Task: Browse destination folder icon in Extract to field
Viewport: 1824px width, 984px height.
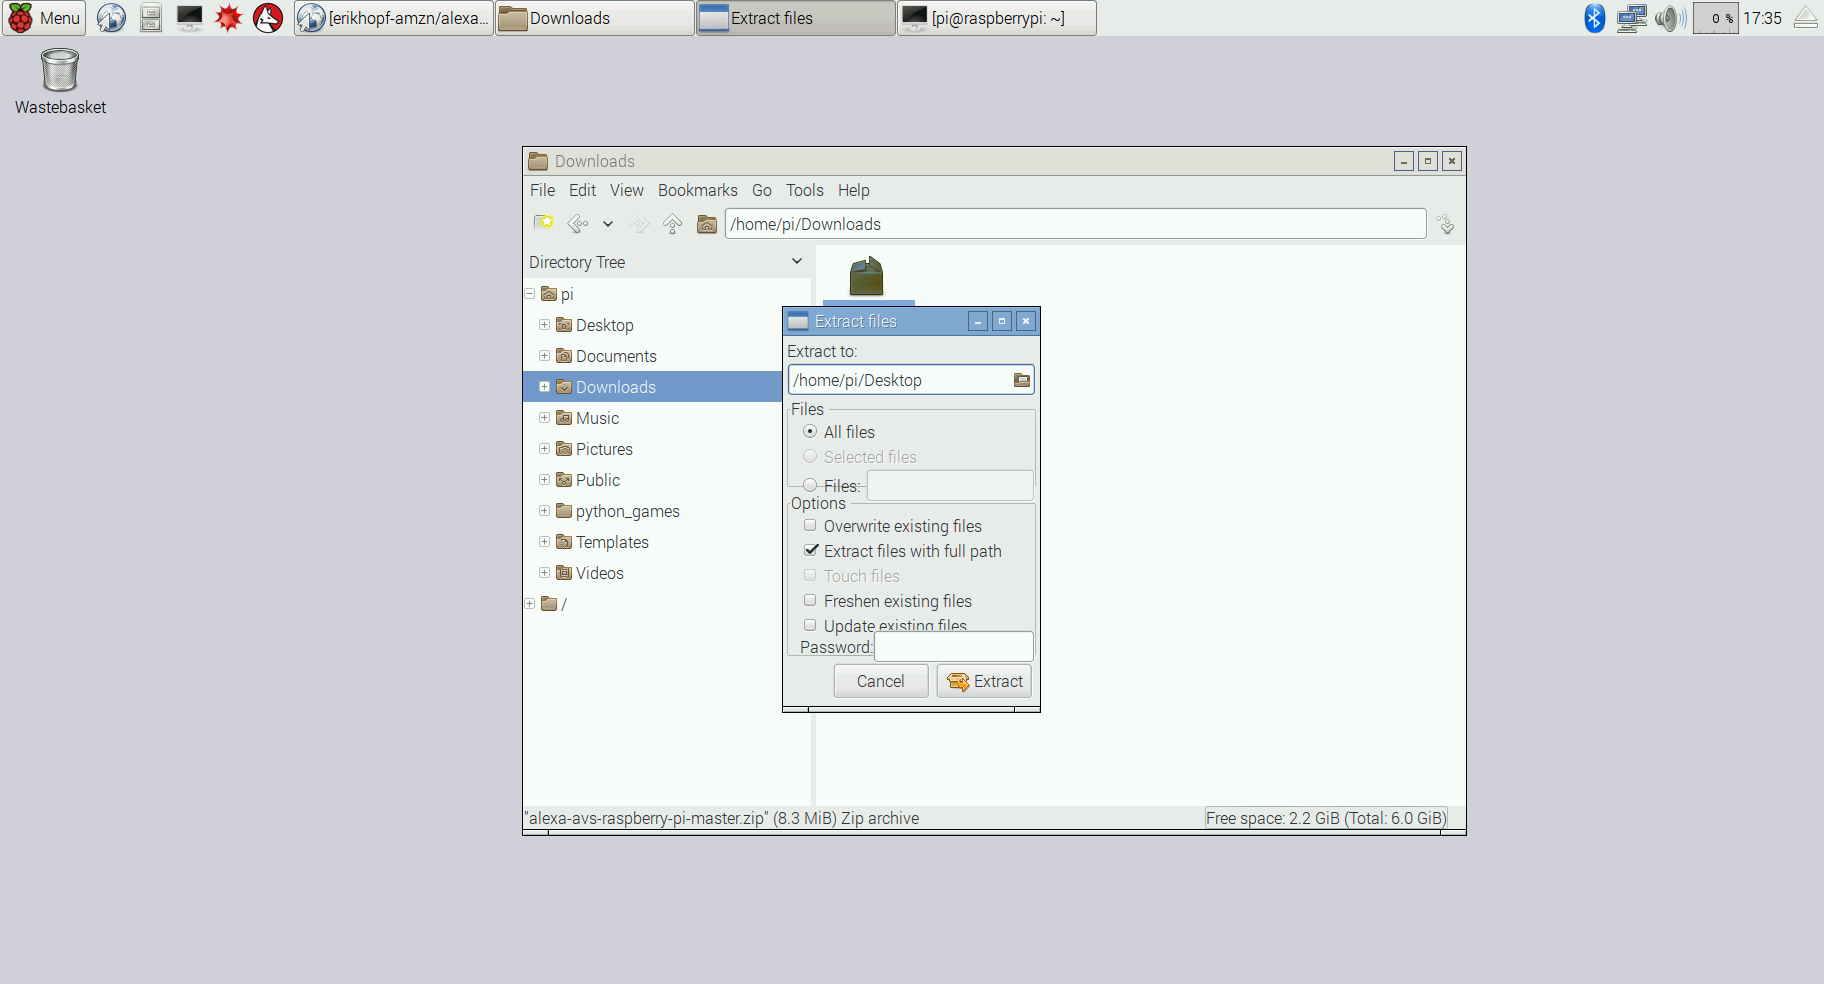Action: pyautogui.click(x=1021, y=380)
